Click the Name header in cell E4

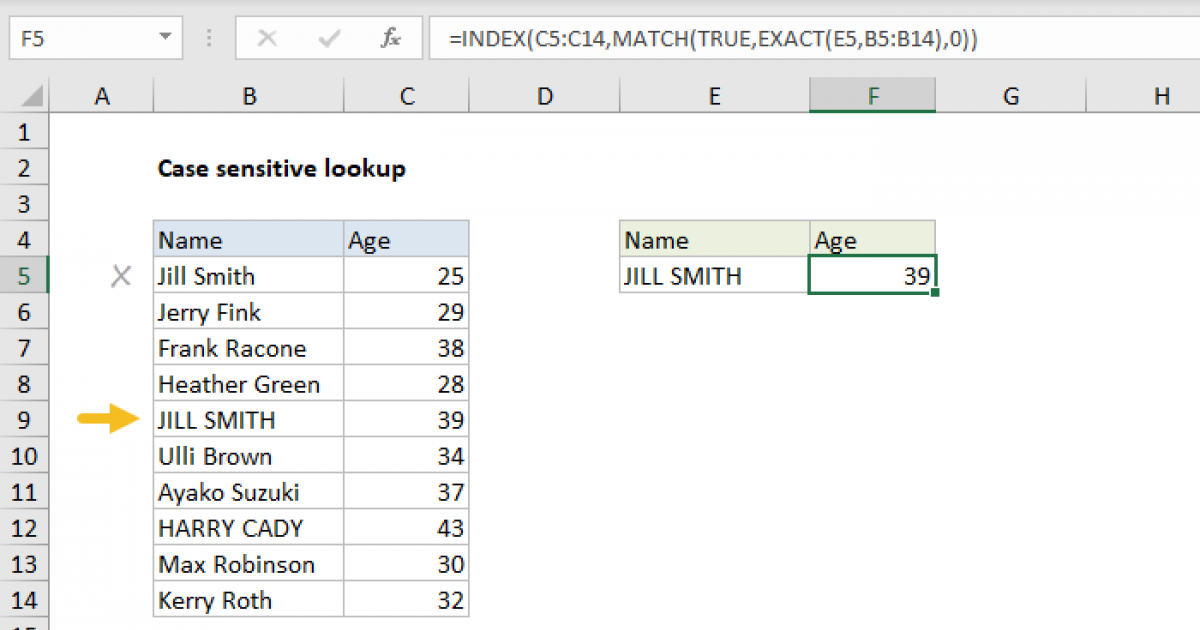pos(714,240)
